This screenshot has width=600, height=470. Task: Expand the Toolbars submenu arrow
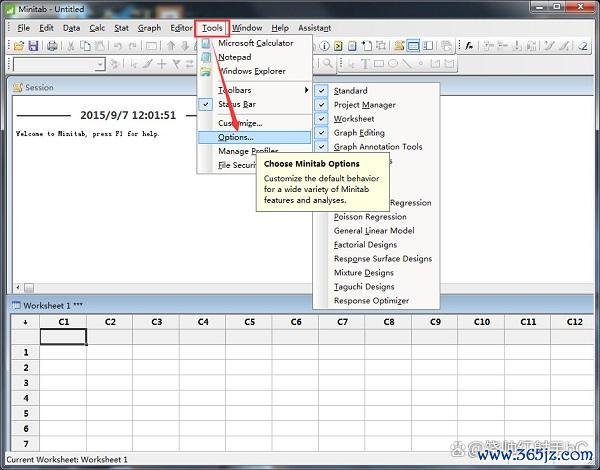[306, 90]
